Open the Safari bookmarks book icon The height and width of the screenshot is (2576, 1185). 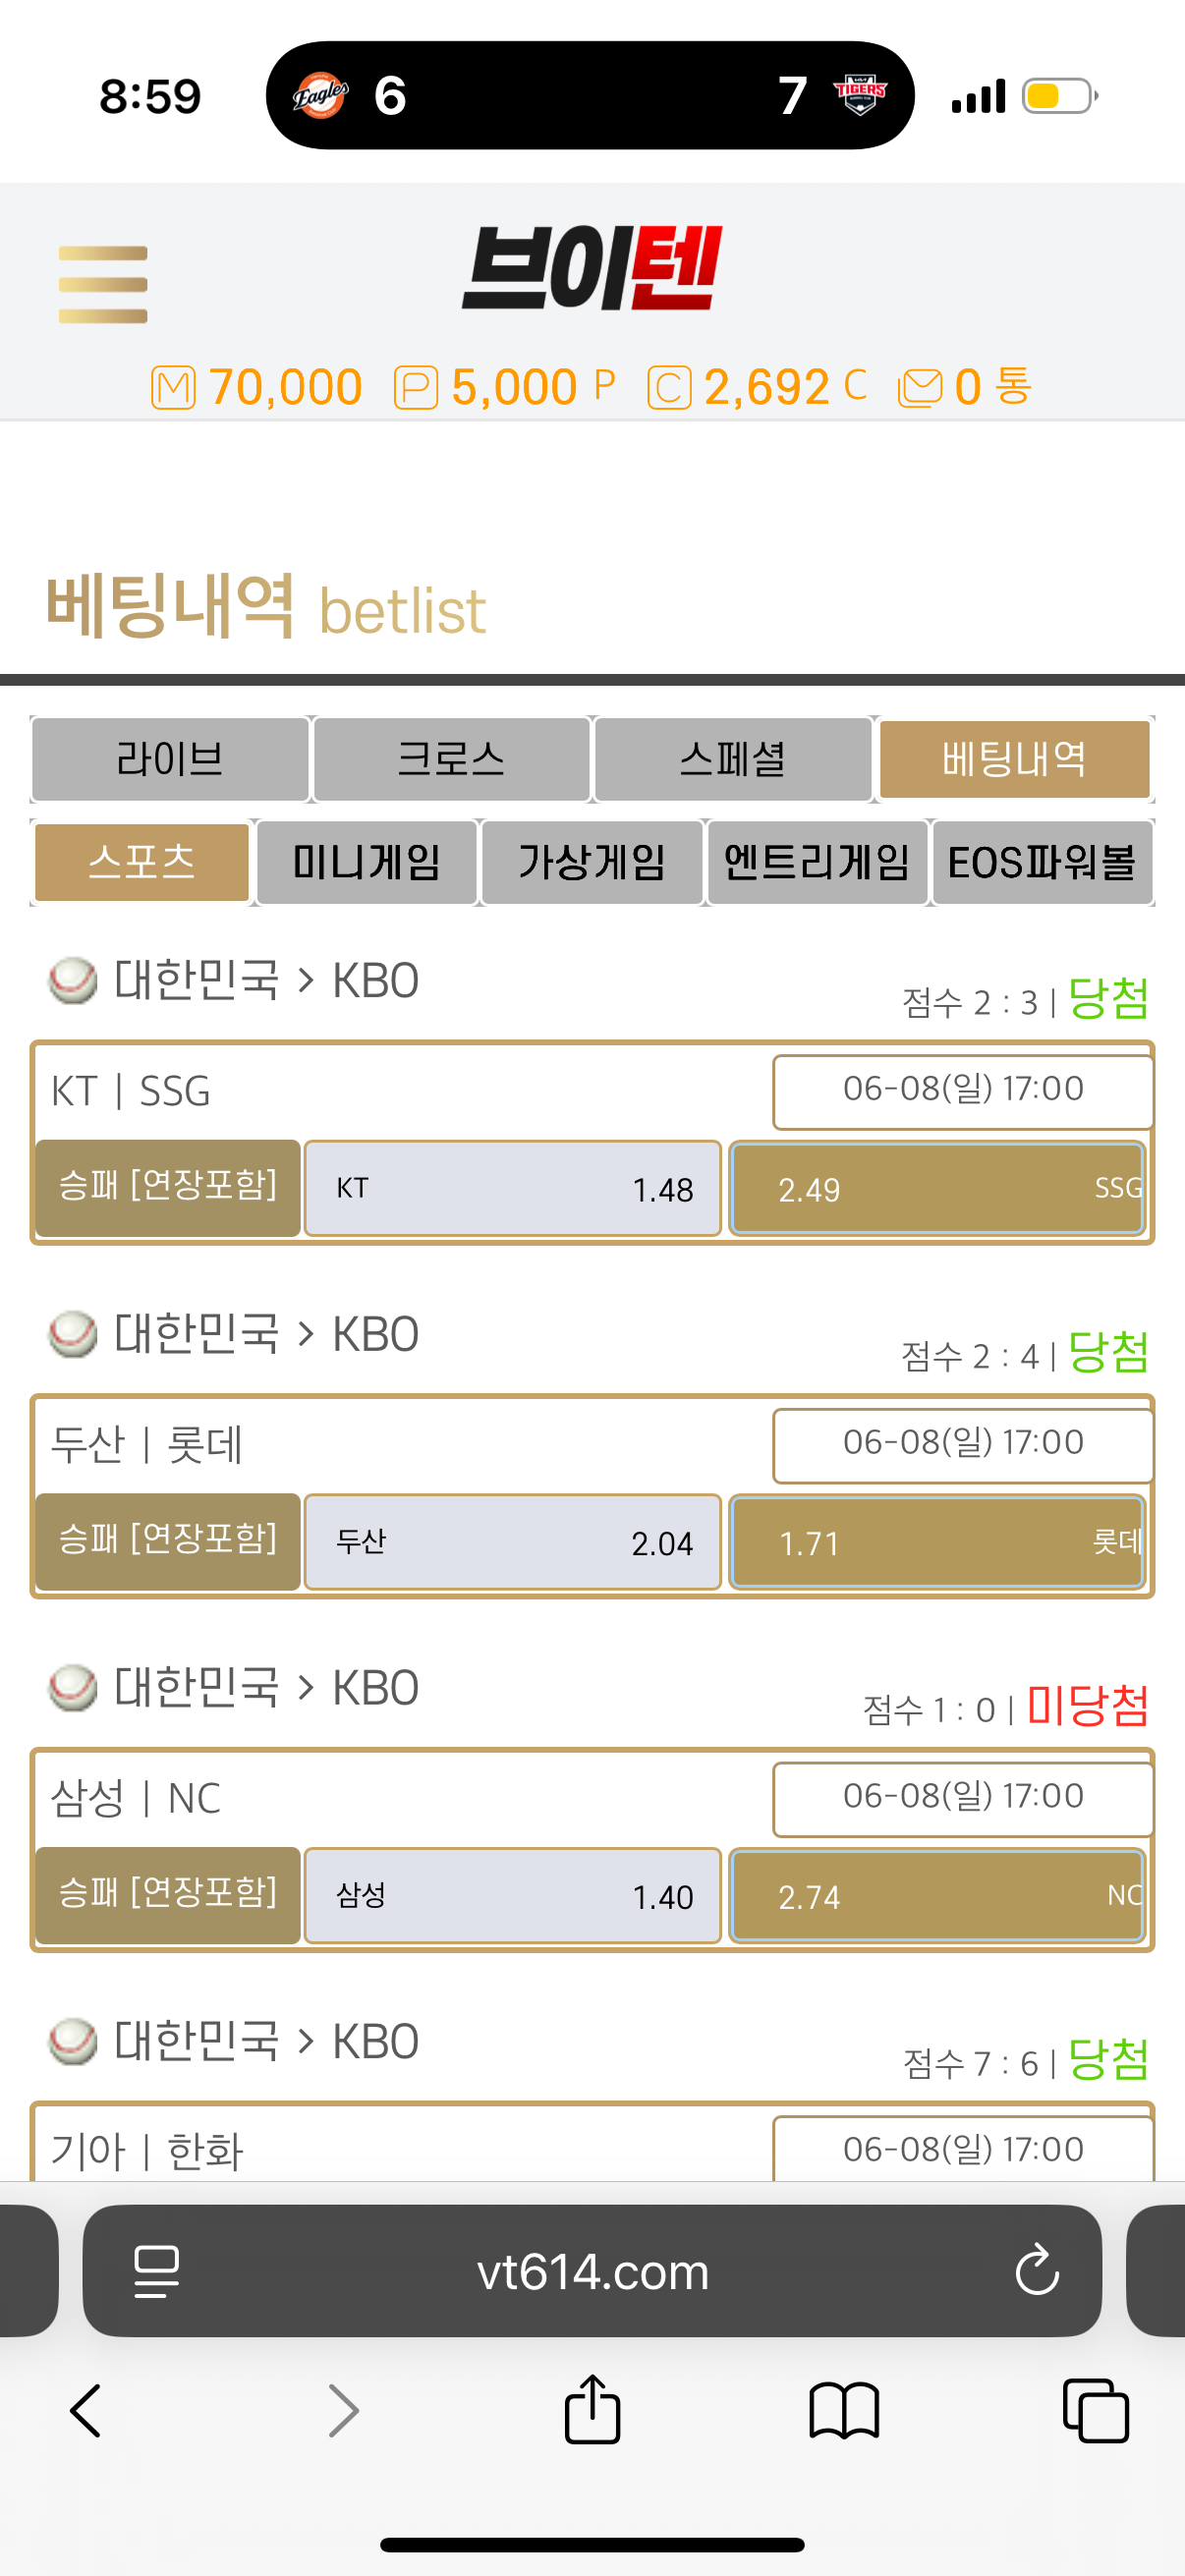tap(844, 2411)
